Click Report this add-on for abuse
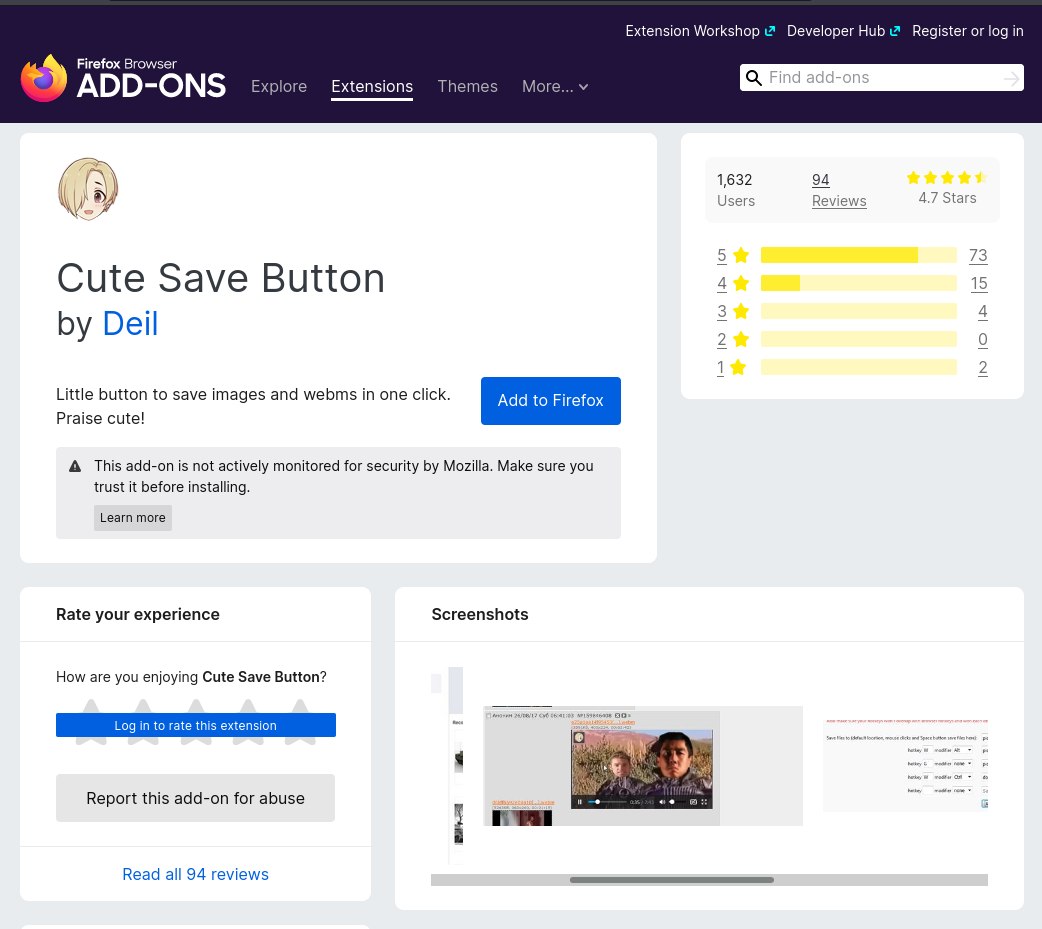The height and width of the screenshot is (929, 1042). pyautogui.click(x=195, y=798)
